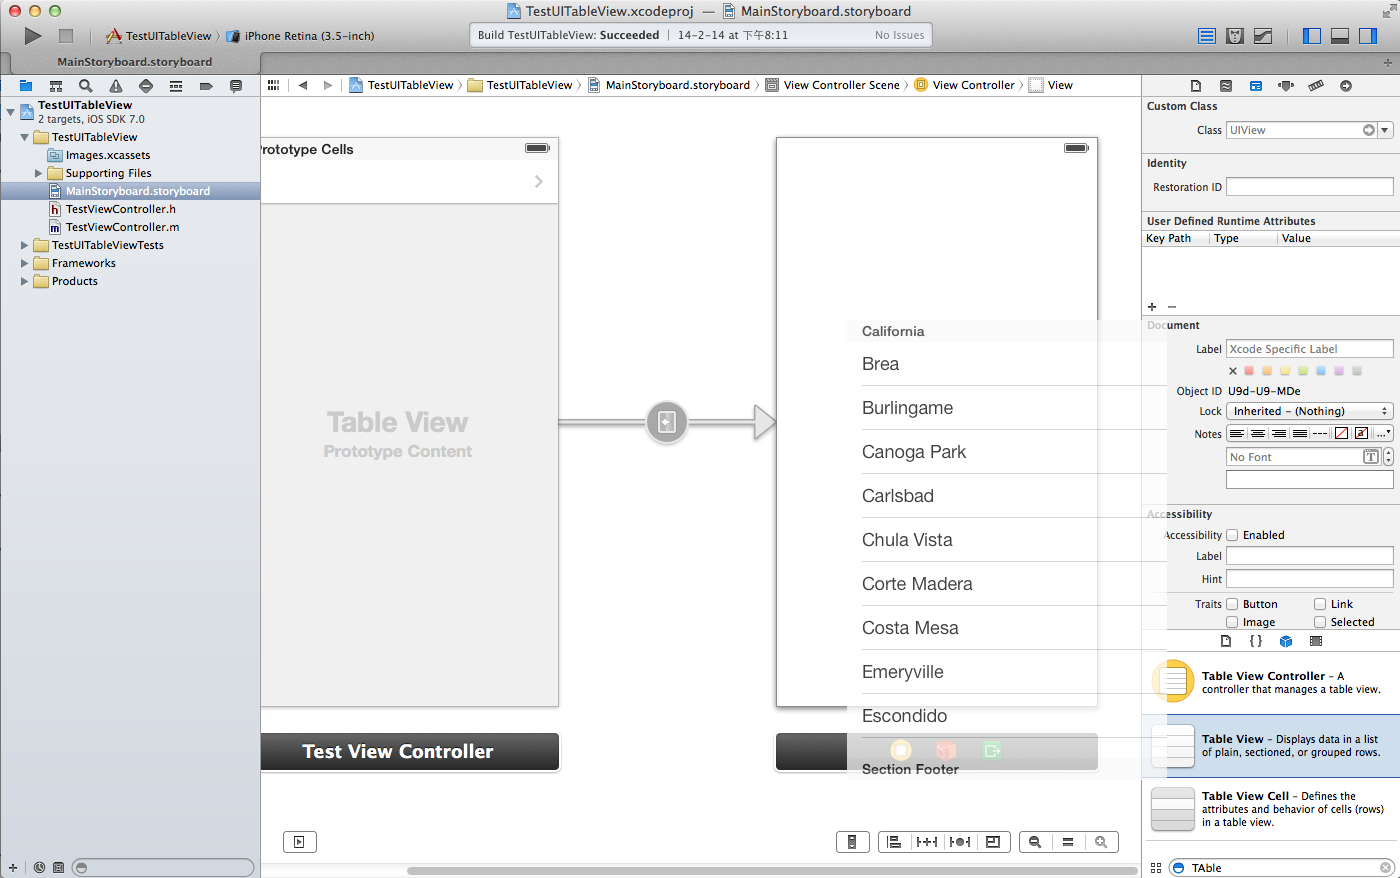Zoom out the storyboard canvas
Viewport: 1400px width, 878px height.
[1035, 842]
